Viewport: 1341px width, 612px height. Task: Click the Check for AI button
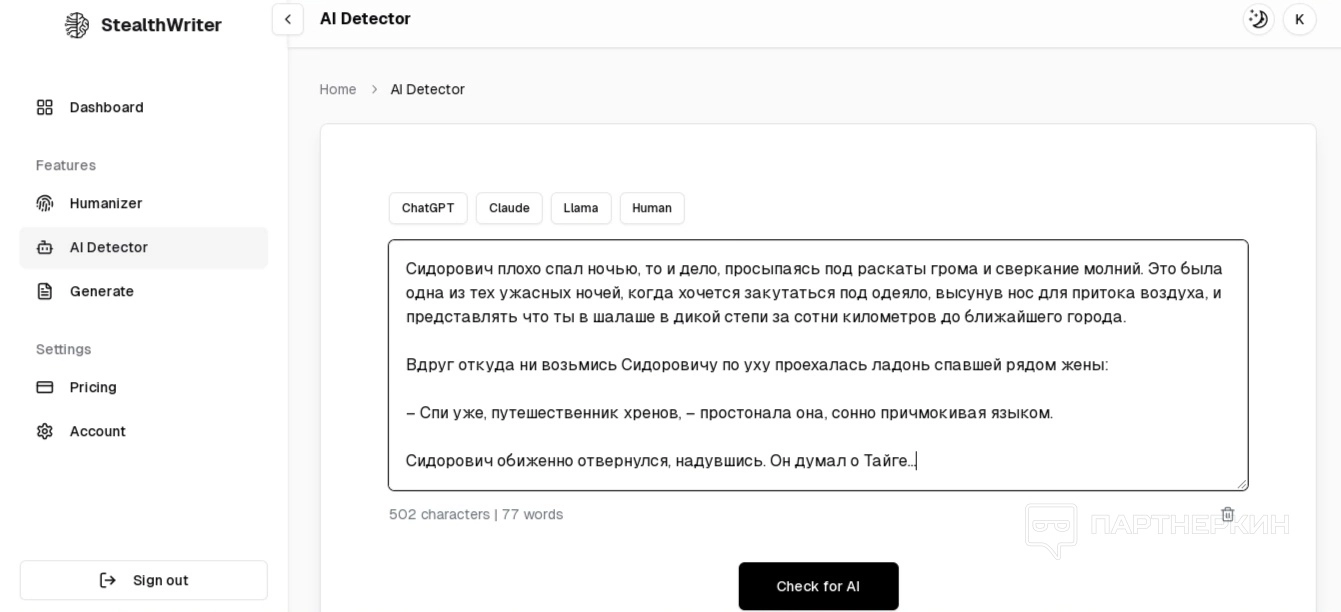[x=818, y=586]
